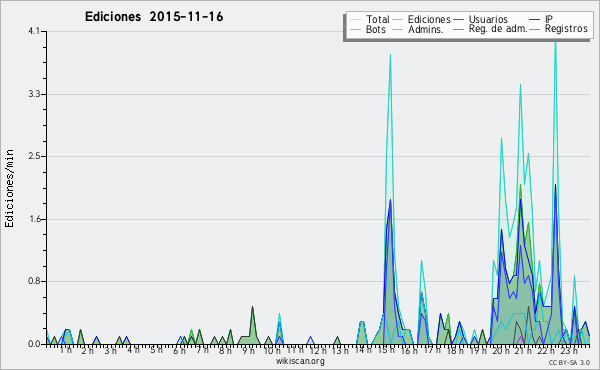The width and height of the screenshot is (600, 370).
Task: Click the 'Admins.' legend label
Action: pyautogui.click(x=426, y=29)
